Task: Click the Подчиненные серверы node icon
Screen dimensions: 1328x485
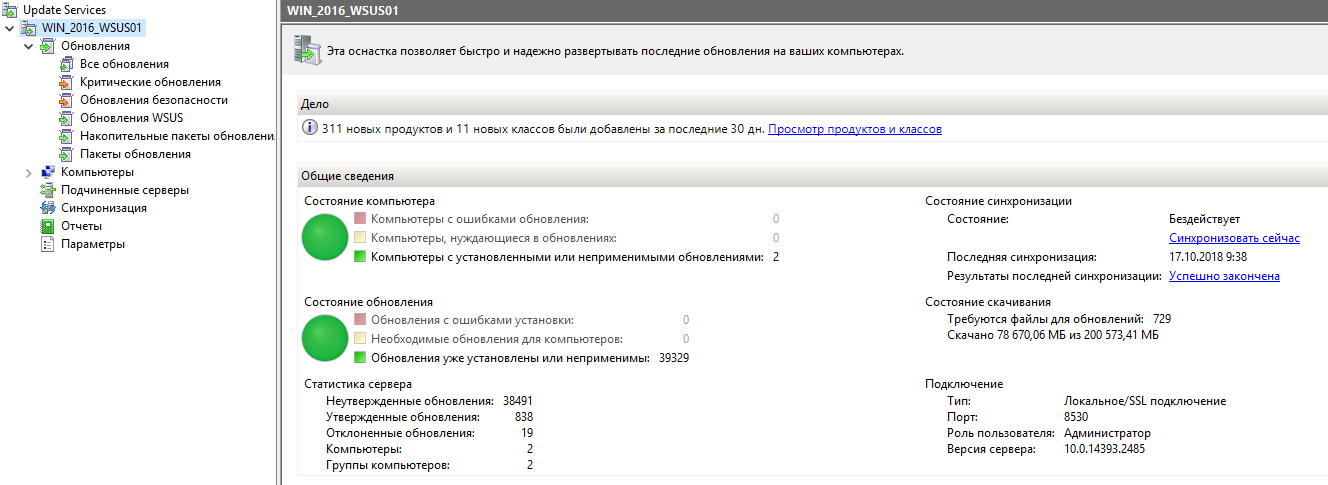Action: (47, 190)
